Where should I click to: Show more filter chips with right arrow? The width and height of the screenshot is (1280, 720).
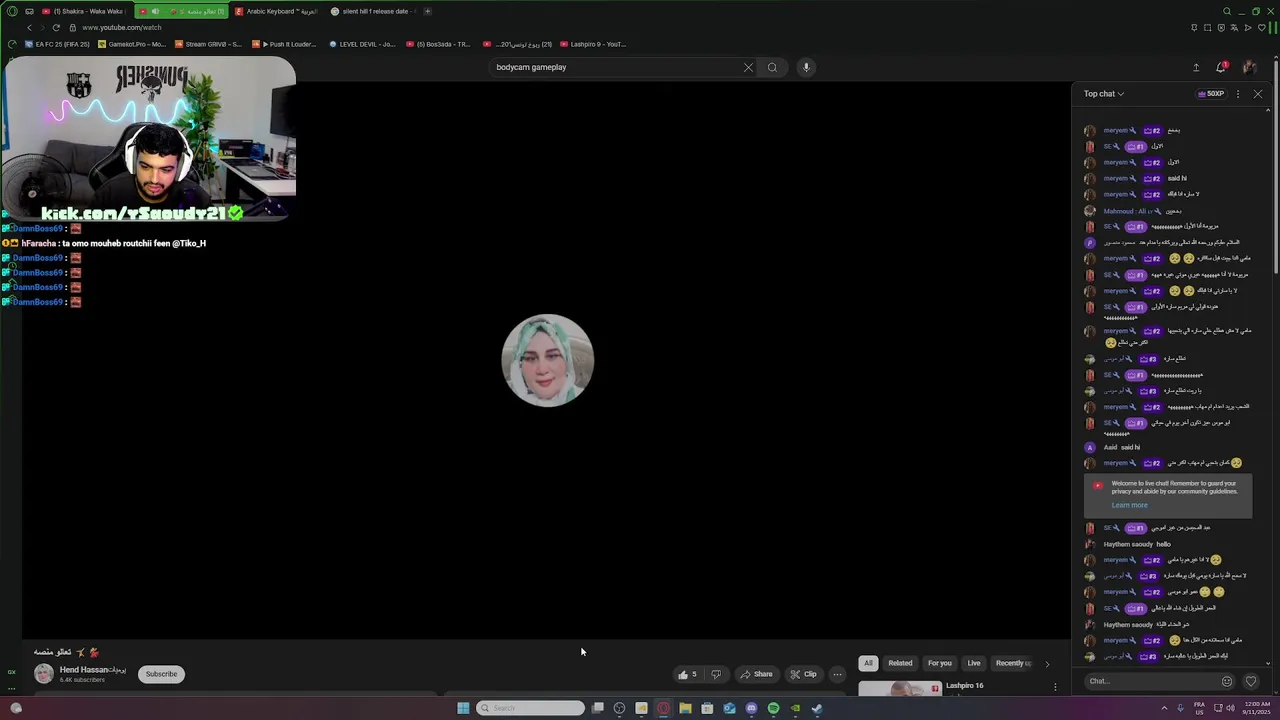[1047, 663]
